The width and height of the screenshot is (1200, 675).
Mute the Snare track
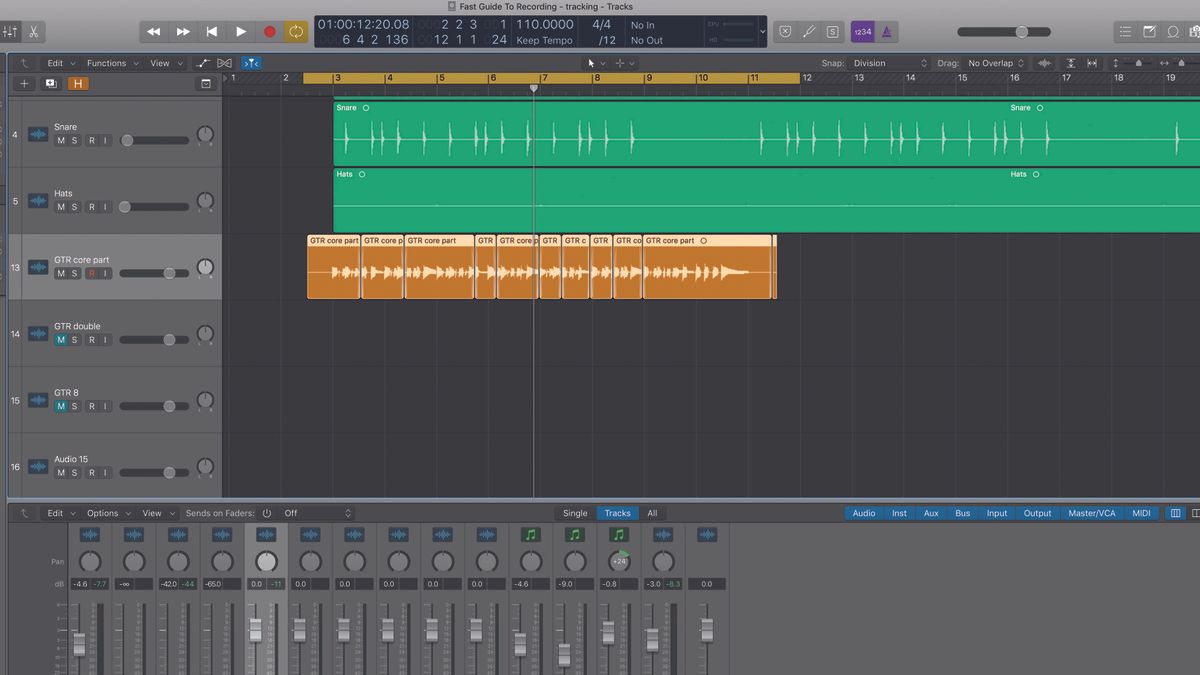pos(59,140)
